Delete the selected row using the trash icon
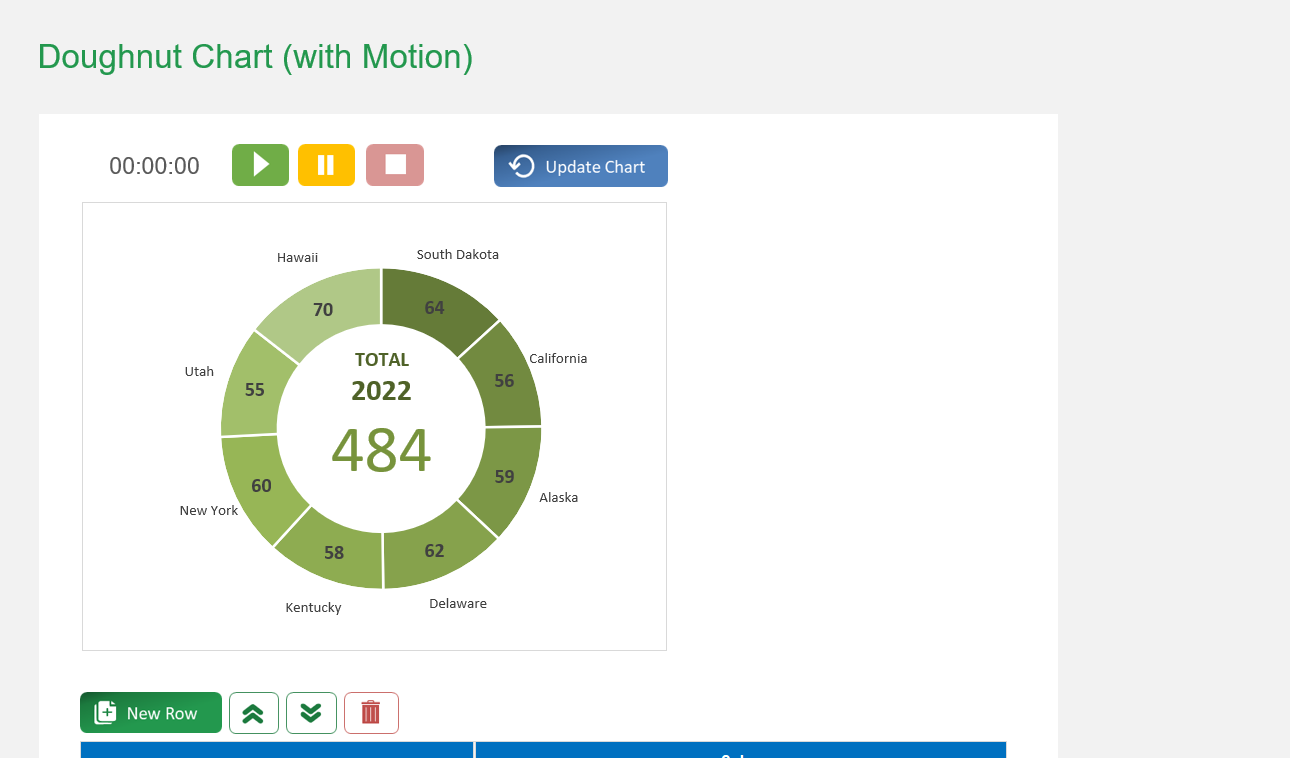Screen dimensions: 1290x758 point(371,712)
